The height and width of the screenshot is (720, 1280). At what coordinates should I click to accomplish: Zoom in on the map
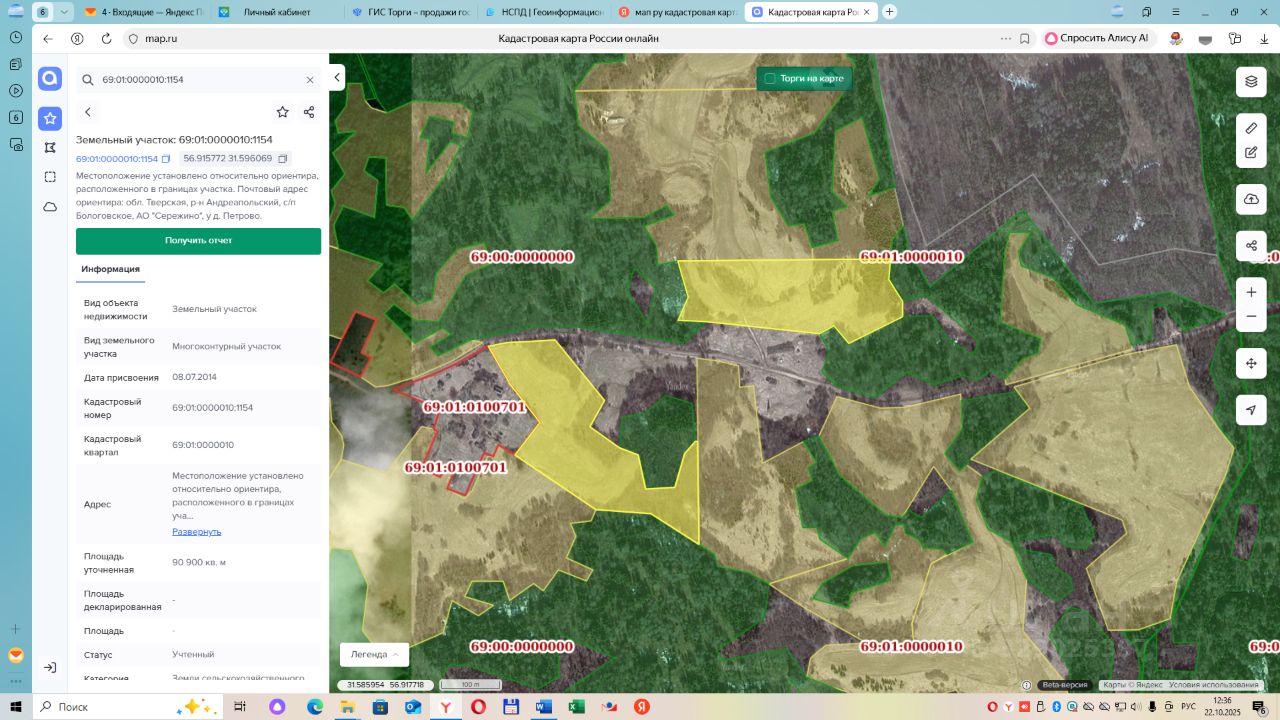pos(1251,292)
